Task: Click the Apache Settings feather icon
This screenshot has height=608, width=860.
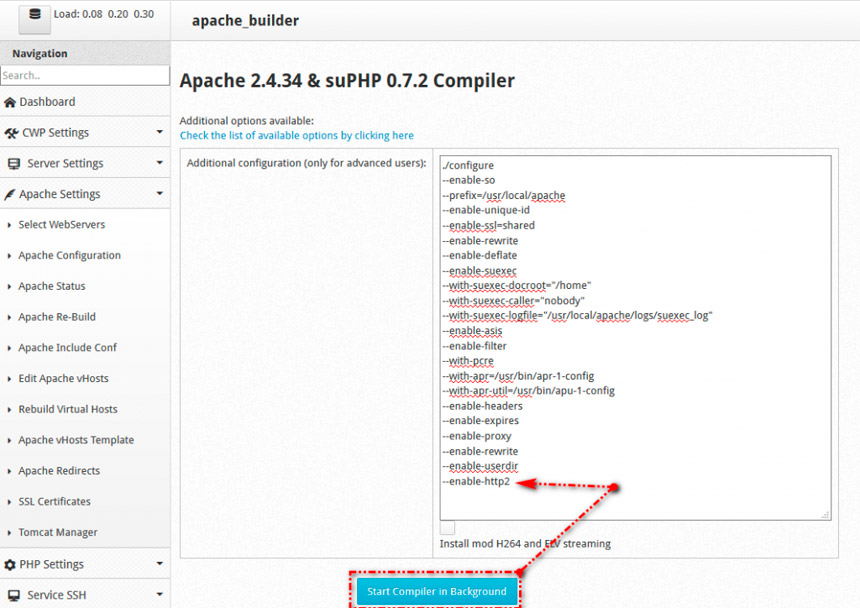Action: (x=9, y=195)
